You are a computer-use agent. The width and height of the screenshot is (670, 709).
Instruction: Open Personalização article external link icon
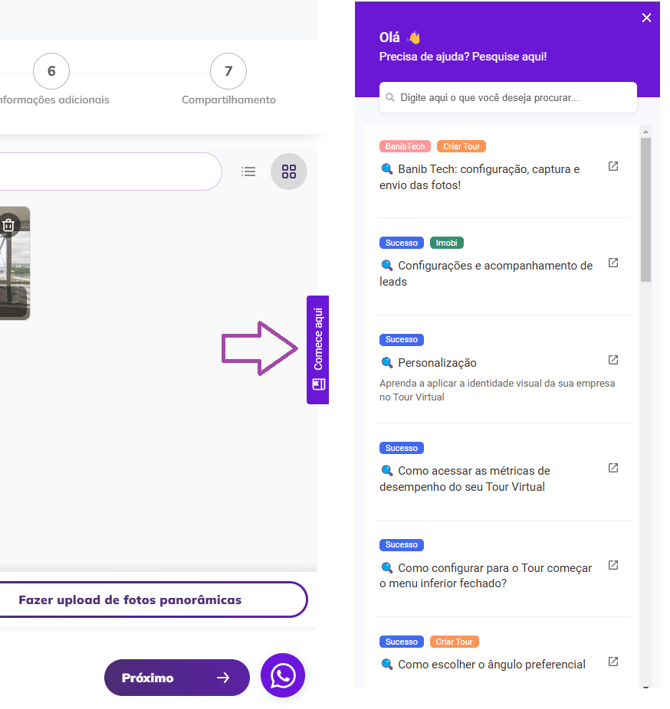click(x=613, y=360)
